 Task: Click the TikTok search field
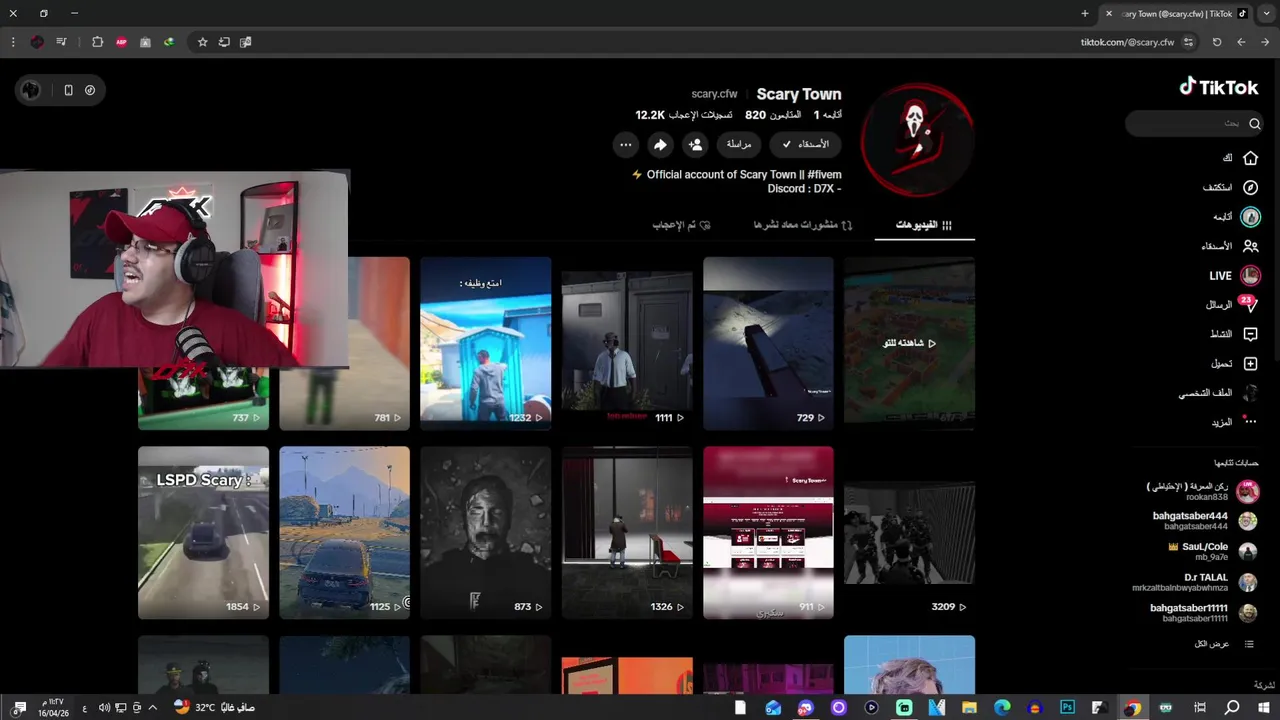tap(1195, 123)
